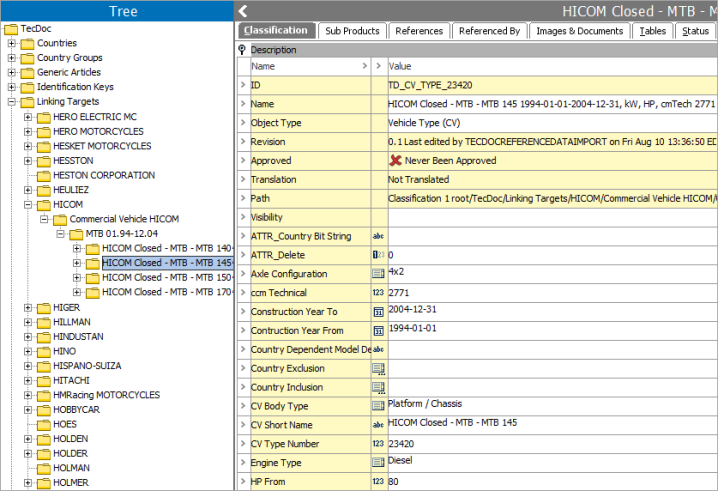
Task: Open list icon for Country Exclusion
Action: point(378,369)
